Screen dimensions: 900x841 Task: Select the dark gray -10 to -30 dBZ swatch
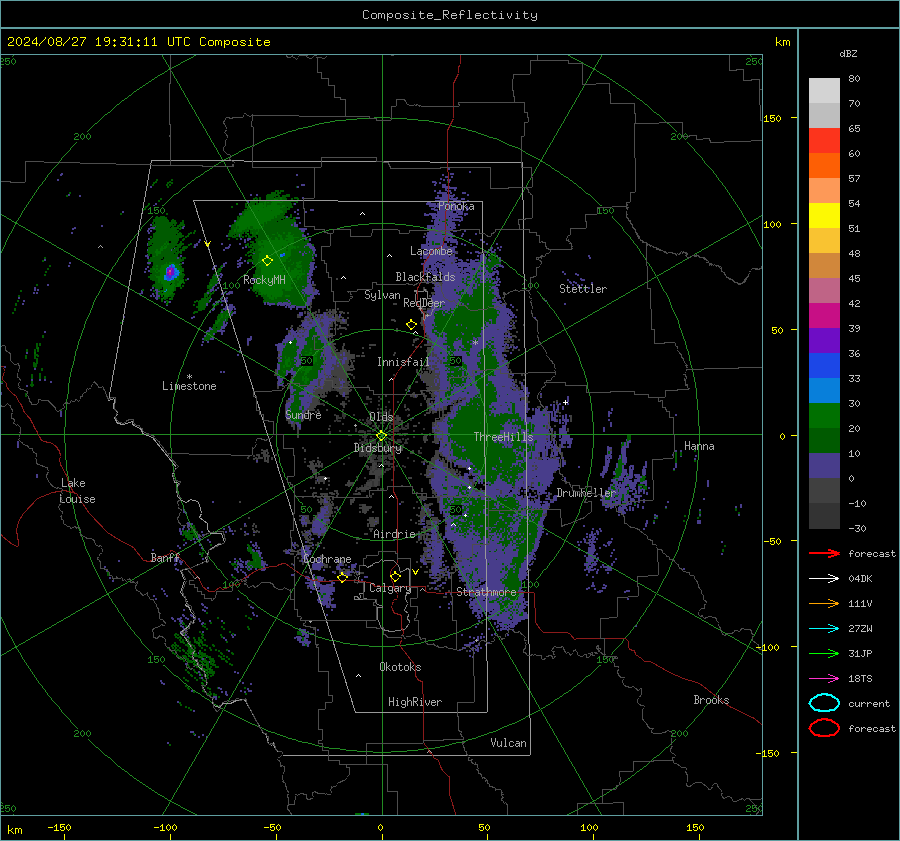(x=824, y=516)
